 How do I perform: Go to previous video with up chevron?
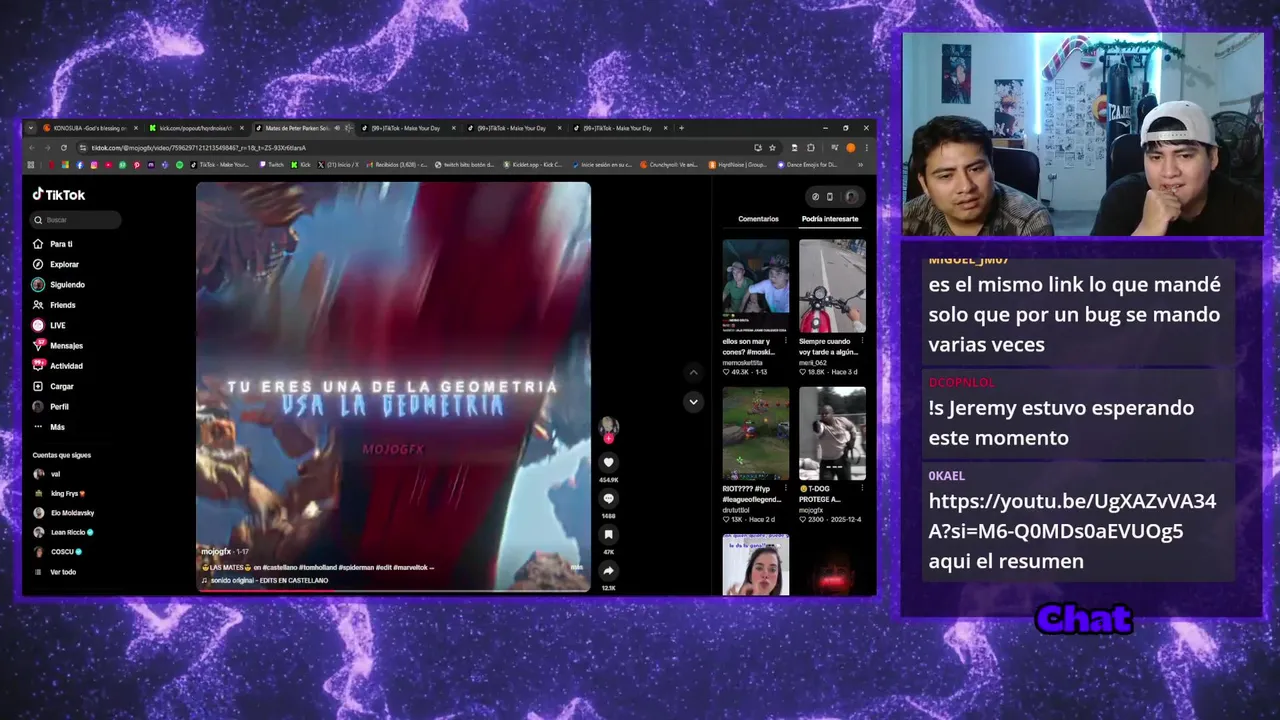(x=693, y=372)
